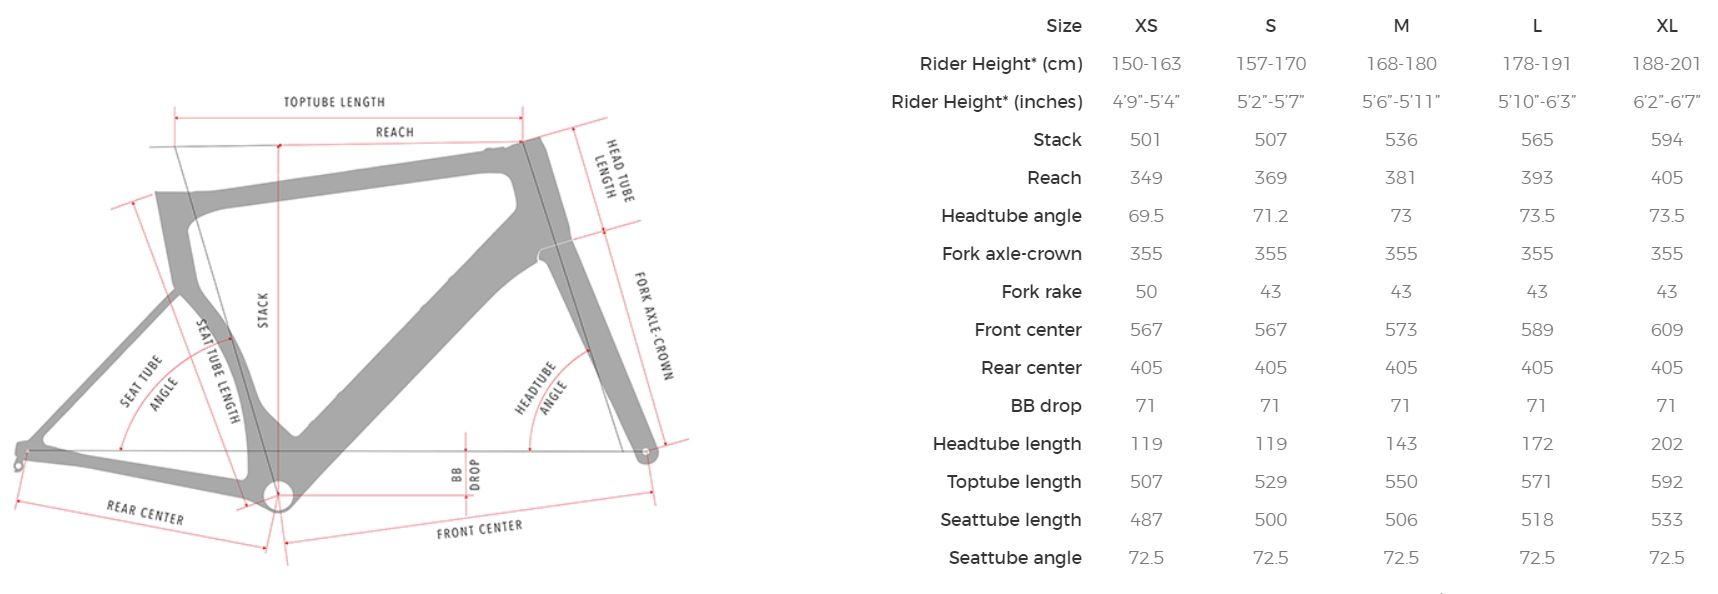Select the L size column header
This screenshot has height=594, width=1718.
pyautogui.click(x=1537, y=26)
